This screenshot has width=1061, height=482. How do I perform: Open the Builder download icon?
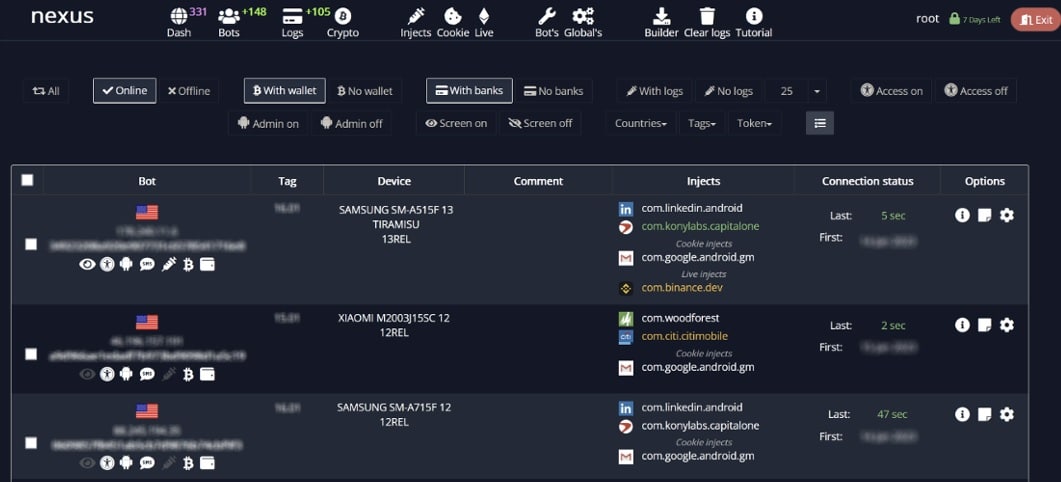661,16
